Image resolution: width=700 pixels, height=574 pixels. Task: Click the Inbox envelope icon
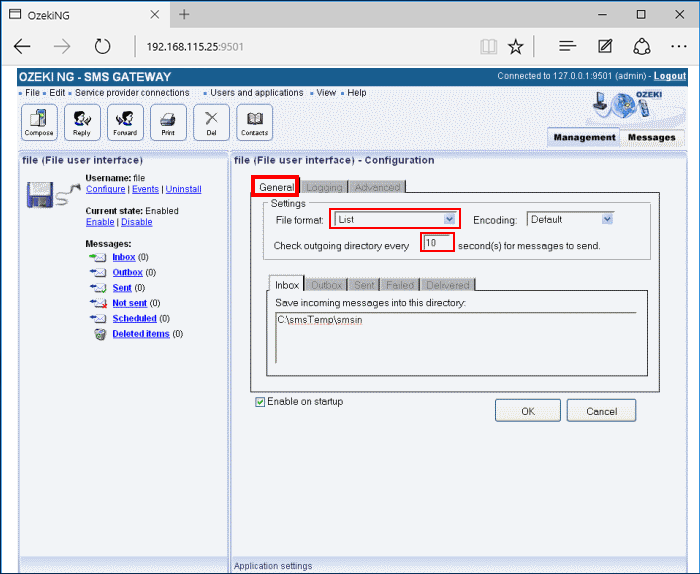tap(98, 258)
